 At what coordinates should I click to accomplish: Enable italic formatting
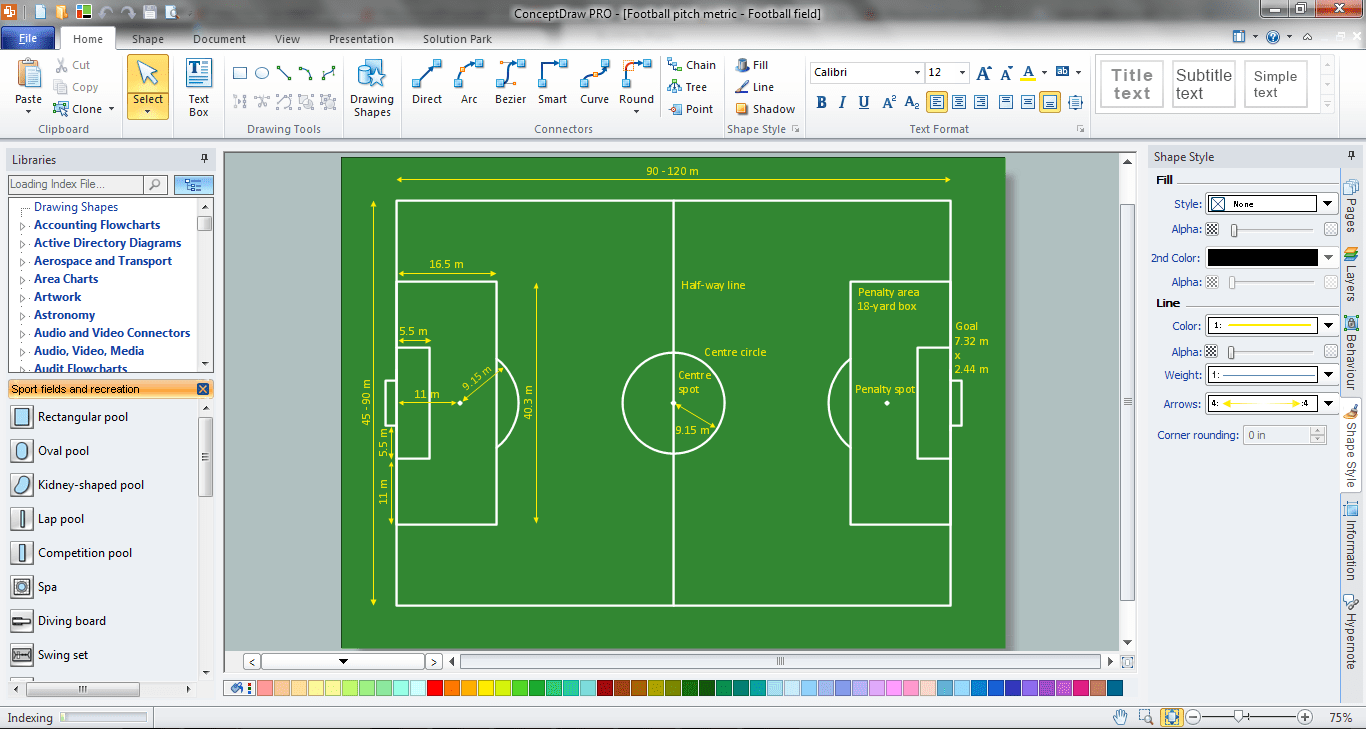click(x=841, y=102)
